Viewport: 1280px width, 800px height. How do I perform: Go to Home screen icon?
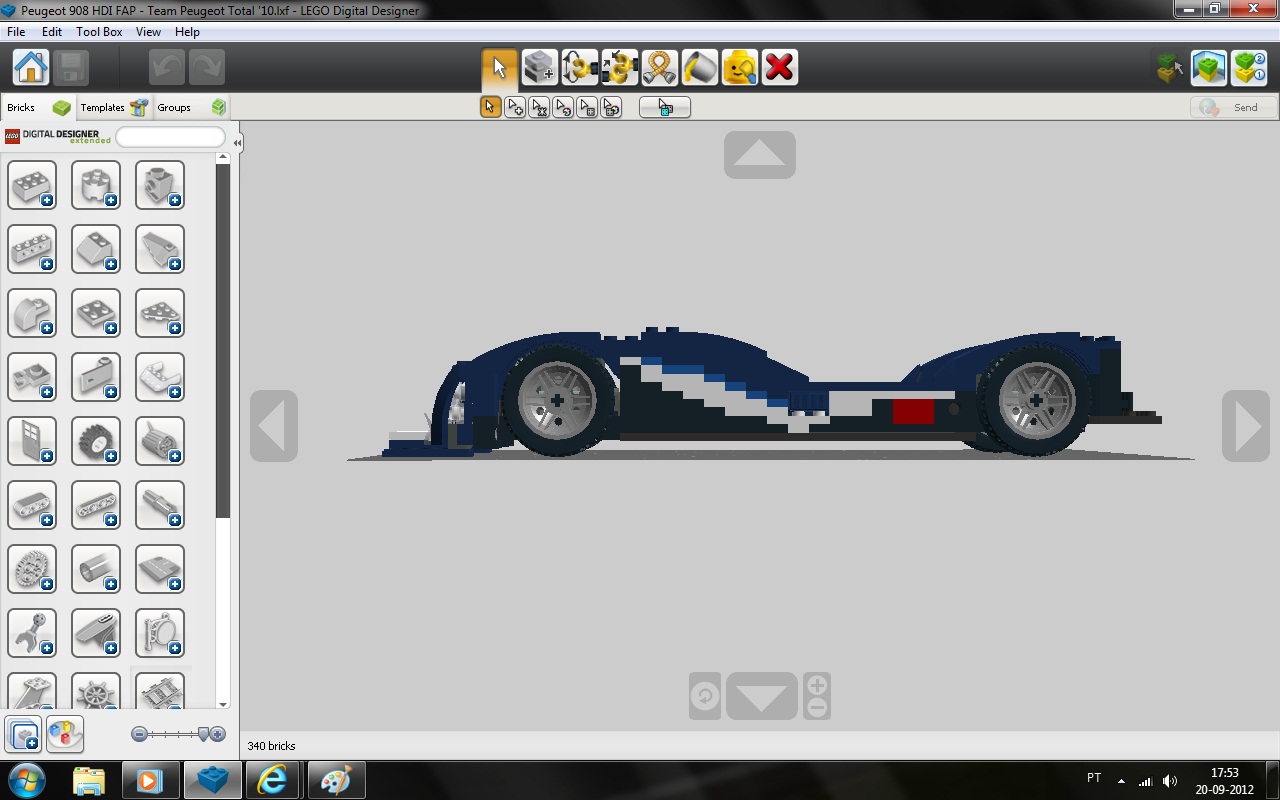click(31, 68)
